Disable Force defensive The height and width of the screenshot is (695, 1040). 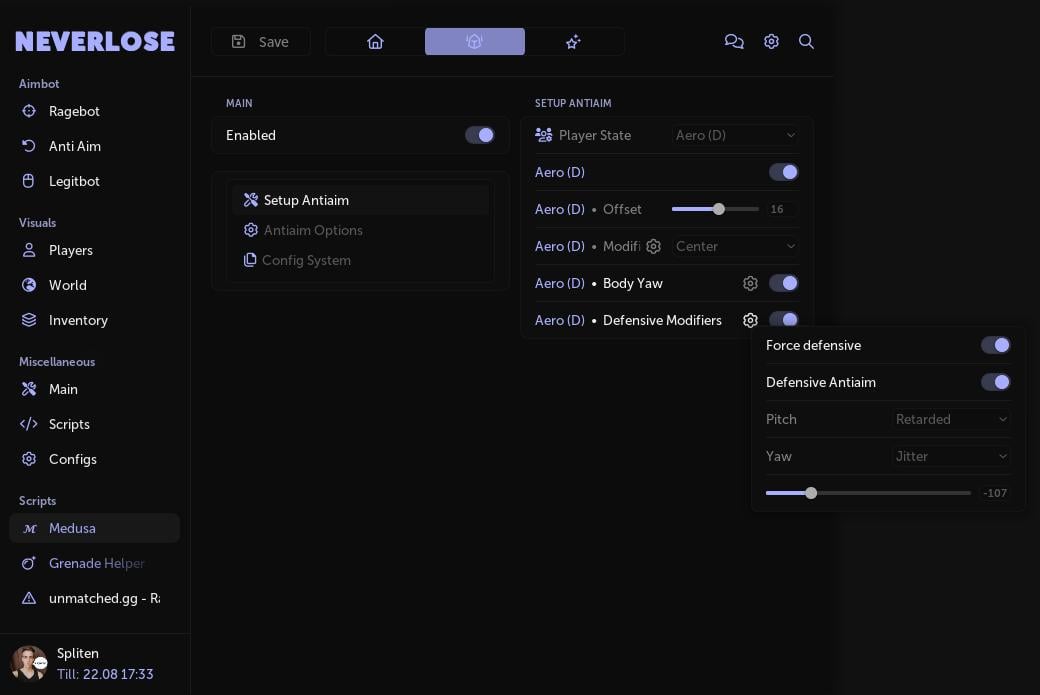(996, 345)
